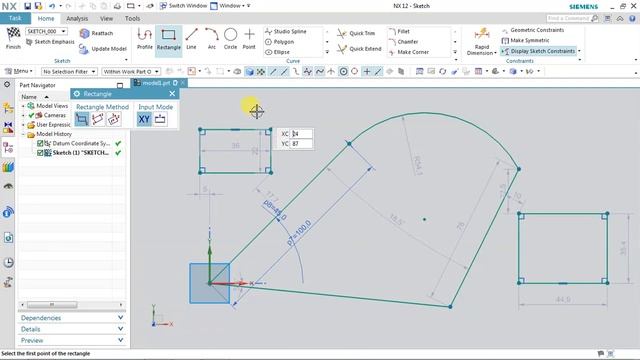This screenshot has width=640, height=360.
Task: Click Make Symmetric
Action: click(x=526, y=40)
